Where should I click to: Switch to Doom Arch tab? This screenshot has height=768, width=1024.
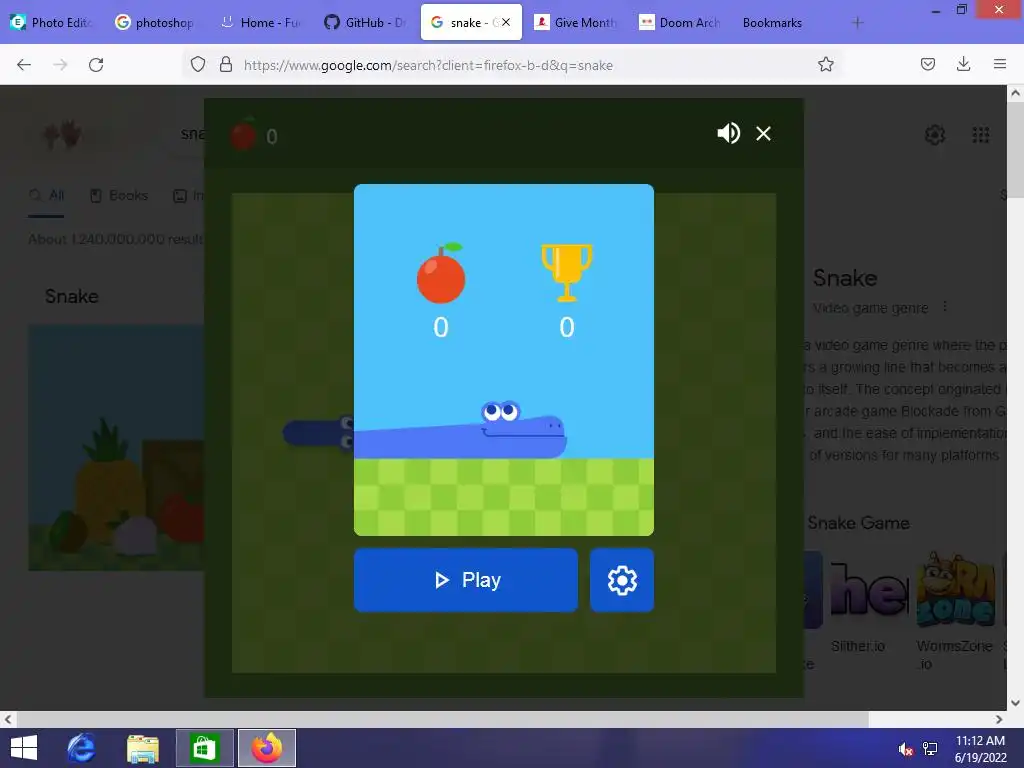pyautogui.click(x=680, y=22)
